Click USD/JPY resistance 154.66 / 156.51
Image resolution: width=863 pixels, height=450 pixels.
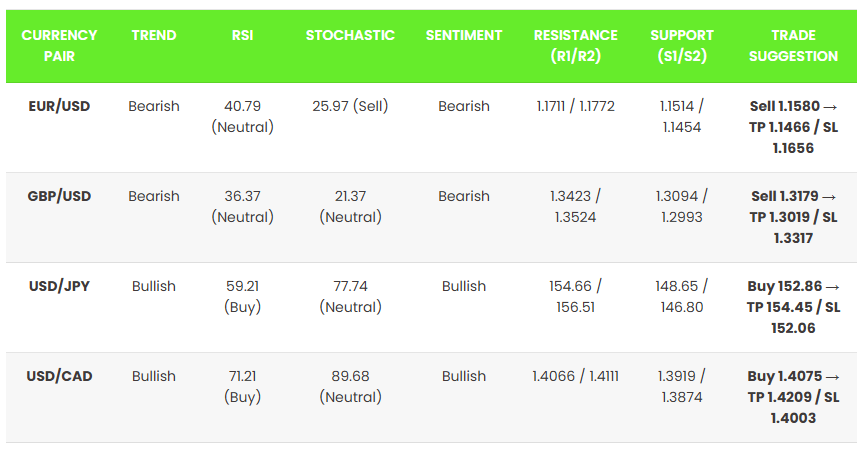pyautogui.click(x=576, y=296)
